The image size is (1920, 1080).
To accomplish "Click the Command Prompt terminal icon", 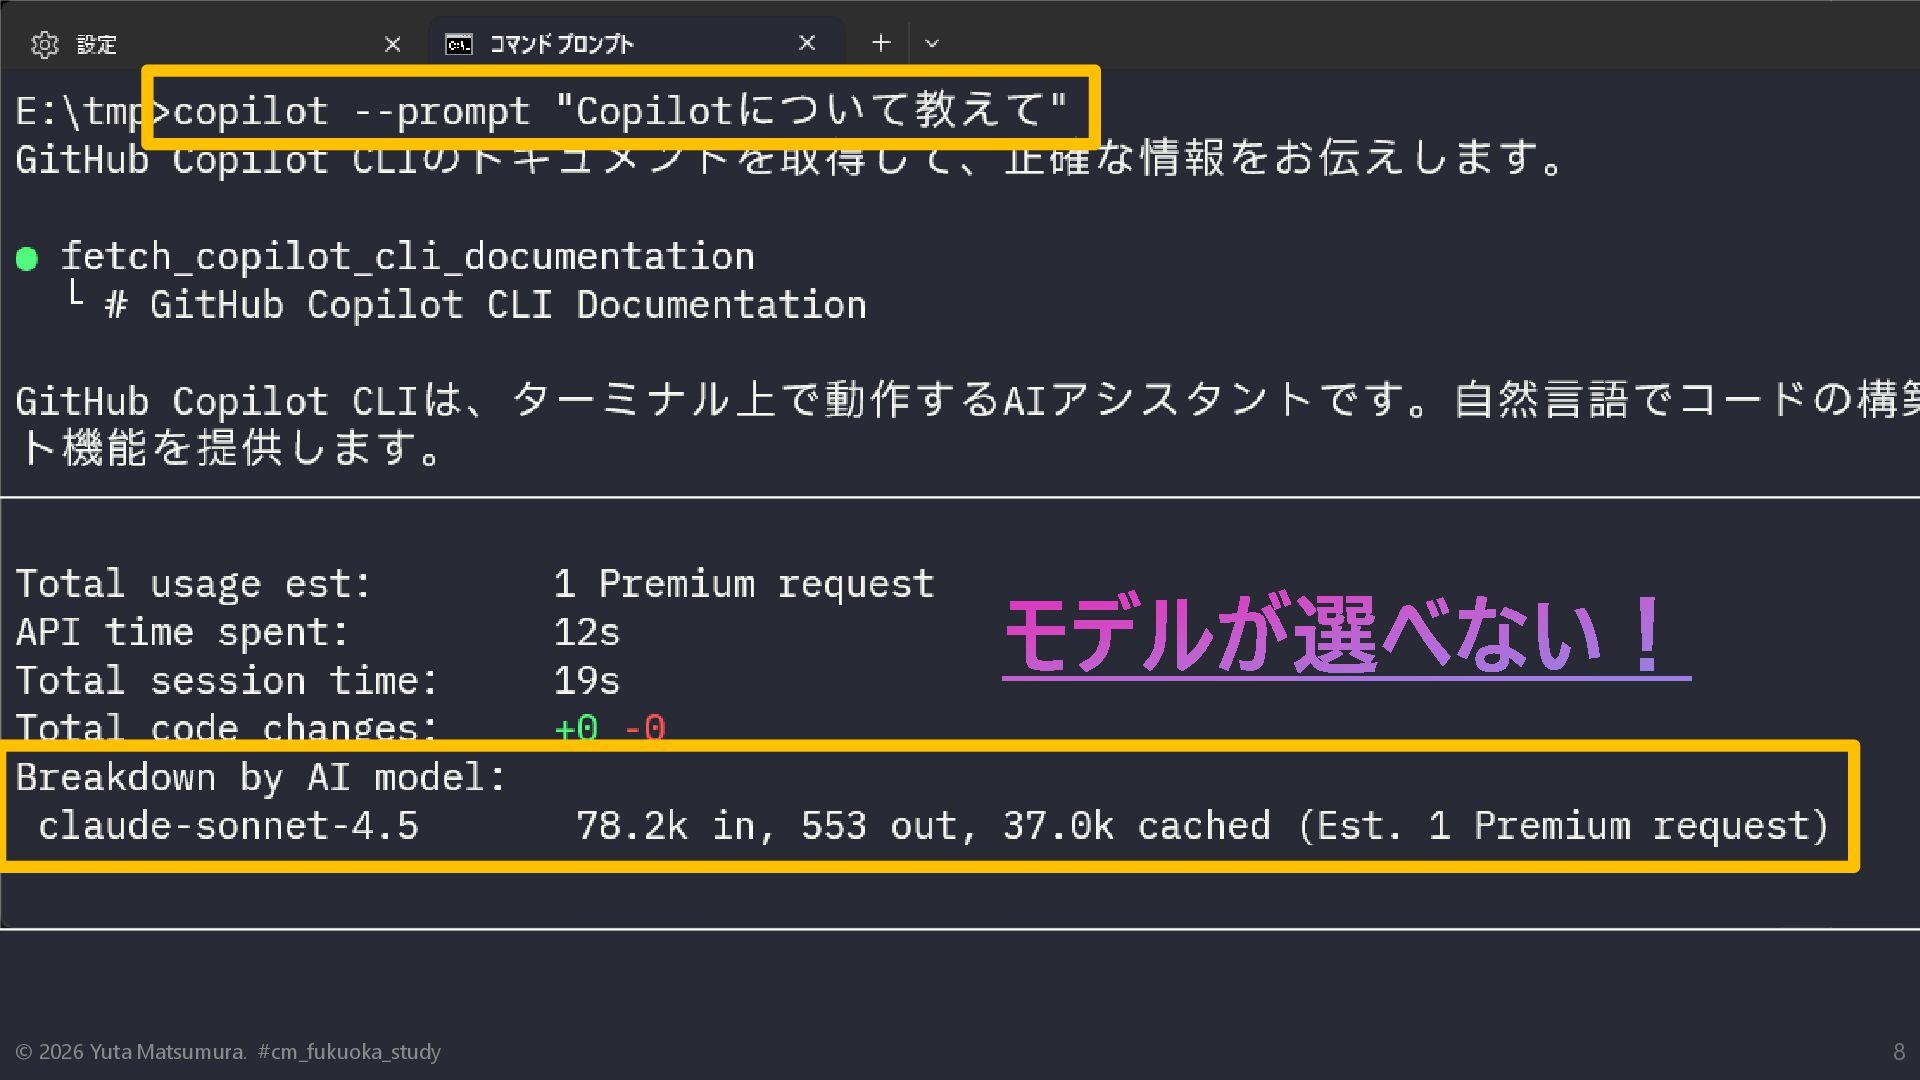I will coord(459,44).
